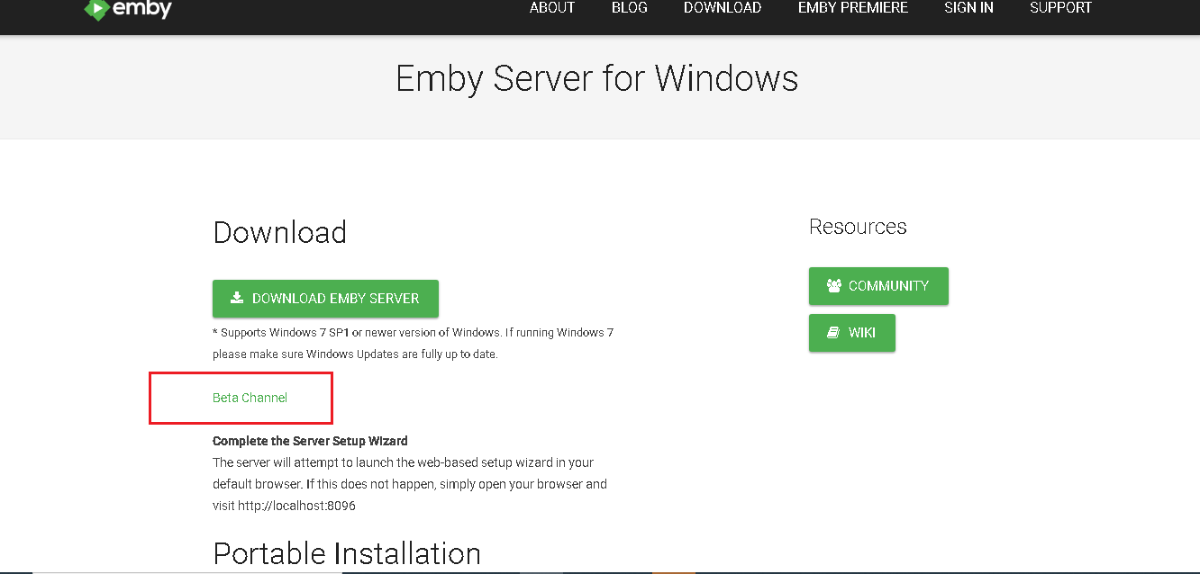Click the people icon on Community button
The width and height of the screenshot is (1200, 574).
834,286
